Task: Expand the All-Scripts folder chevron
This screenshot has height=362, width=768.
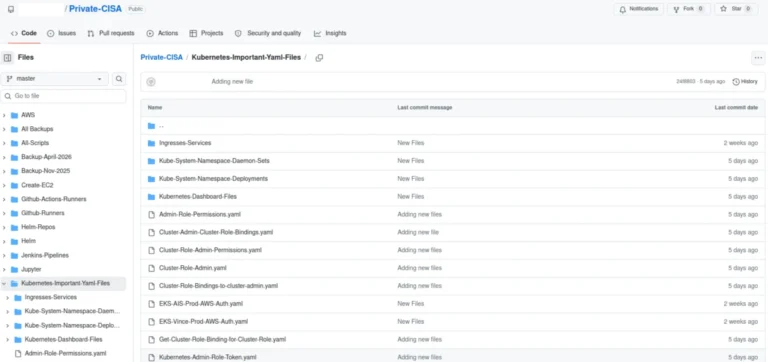Action: coord(4,143)
